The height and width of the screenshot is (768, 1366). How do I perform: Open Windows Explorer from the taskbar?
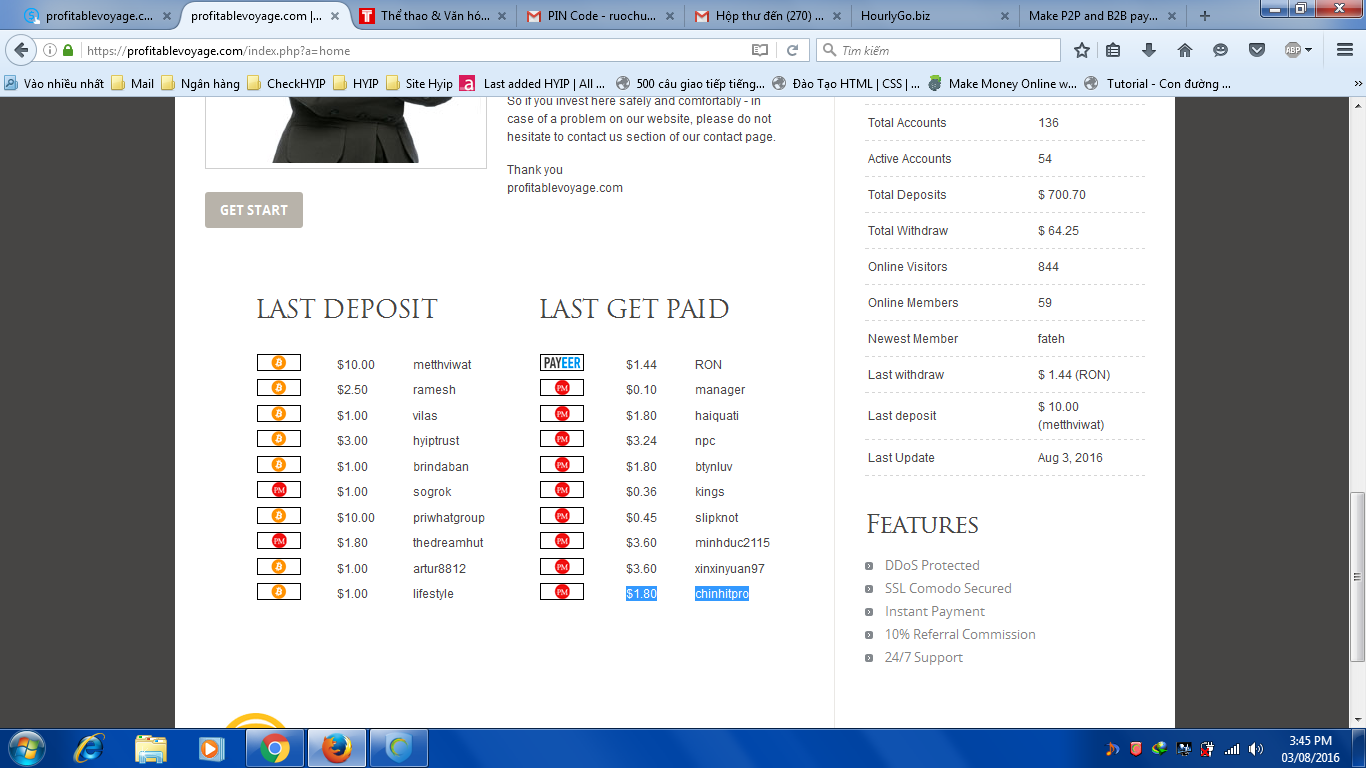(151, 748)
